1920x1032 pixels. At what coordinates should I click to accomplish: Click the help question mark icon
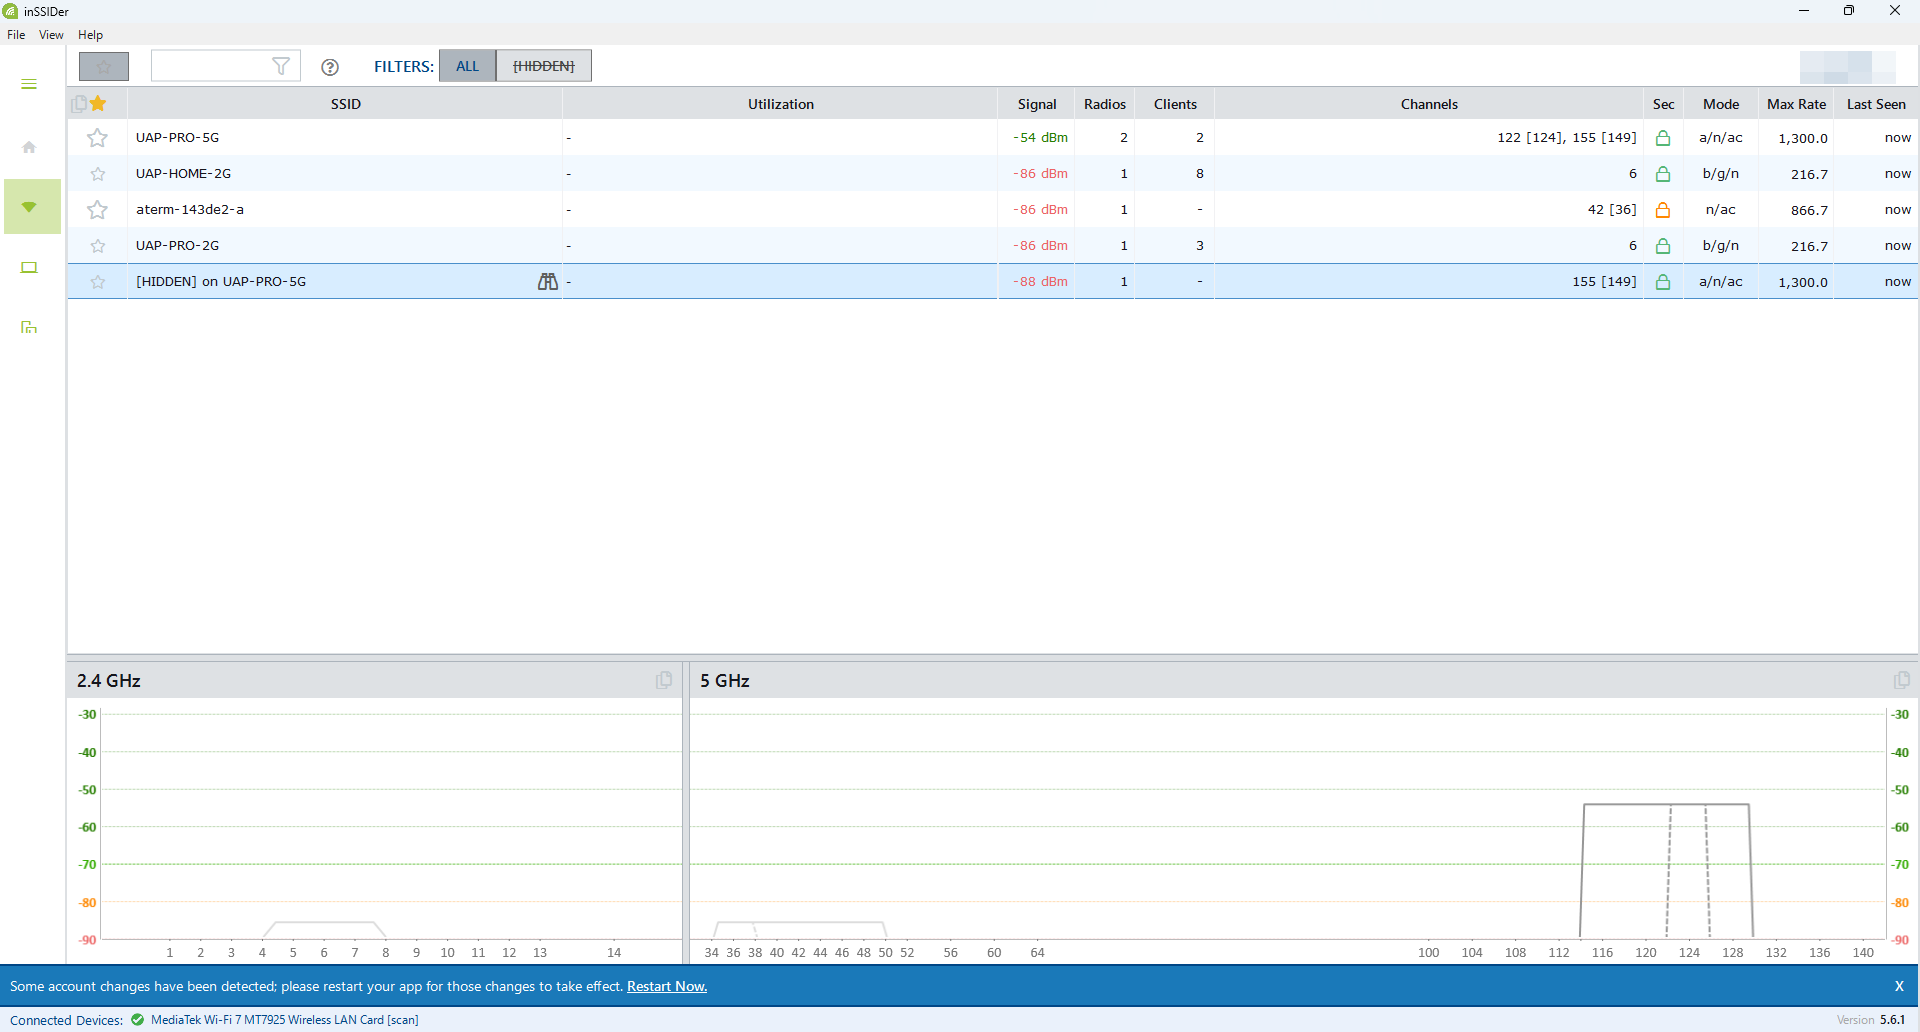[330, 67]
